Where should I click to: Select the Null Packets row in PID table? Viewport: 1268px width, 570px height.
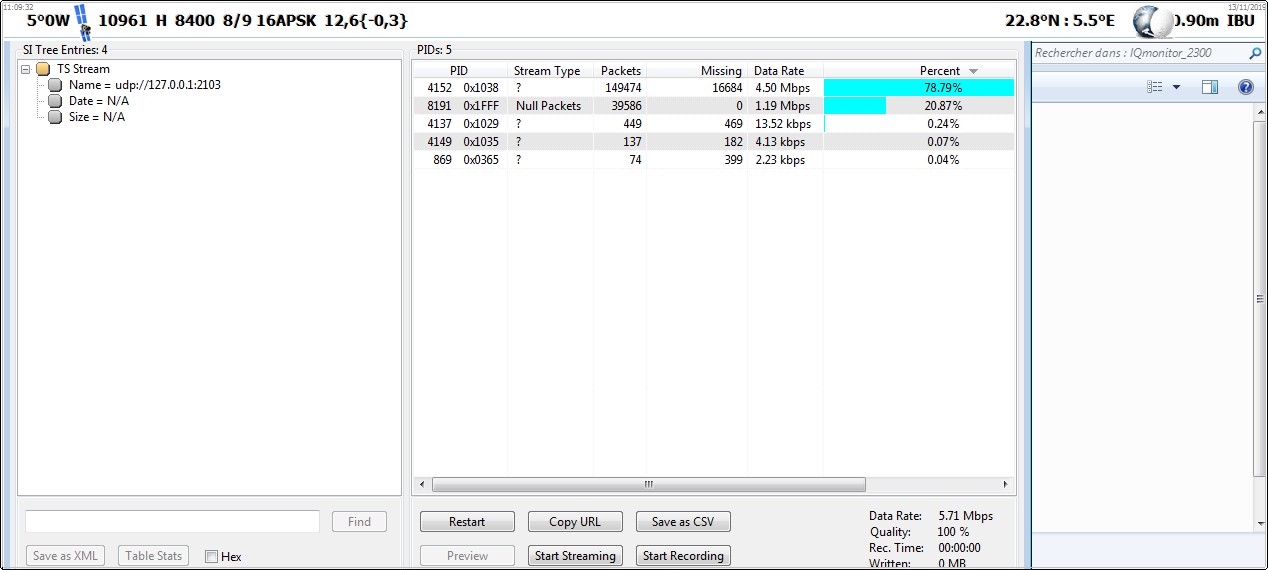[547, 106]
